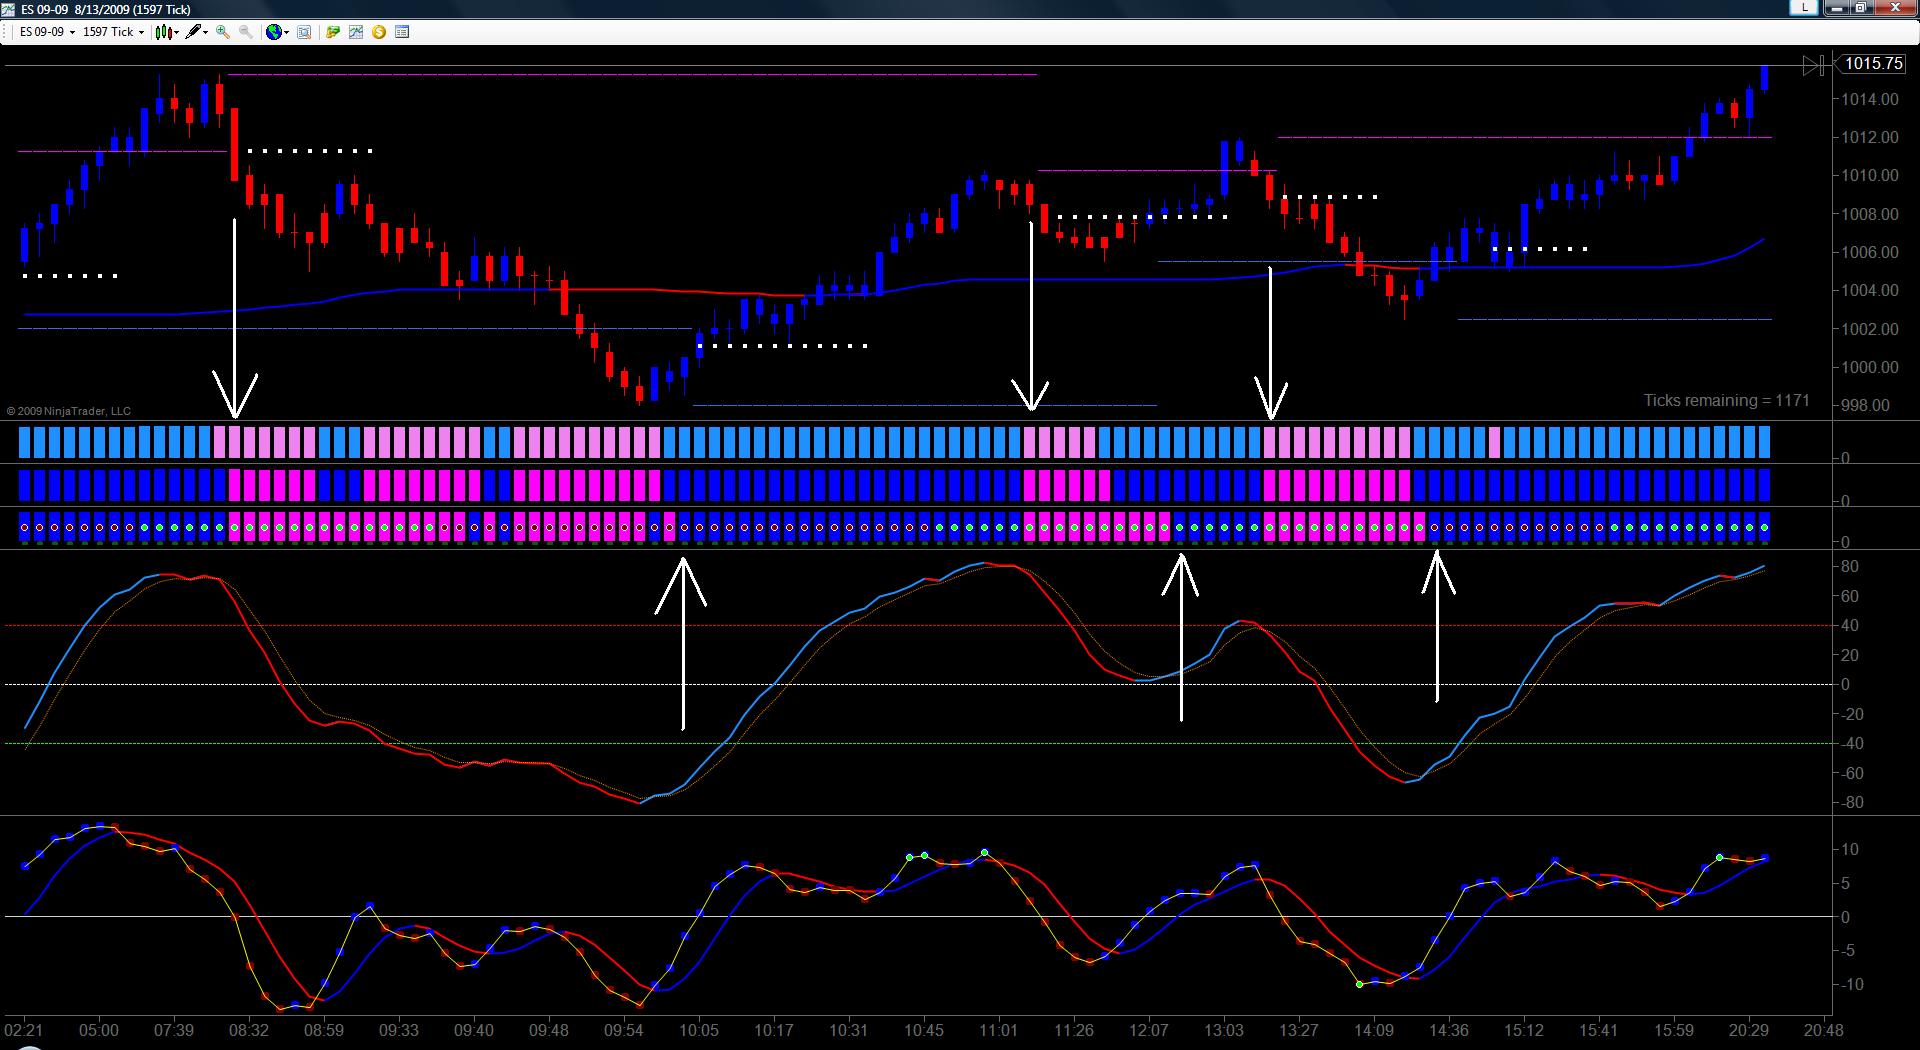This screenshot has width=1920, height=1050.
Task: Click the 15:41 time axis label
Action: (1599, 1031)
